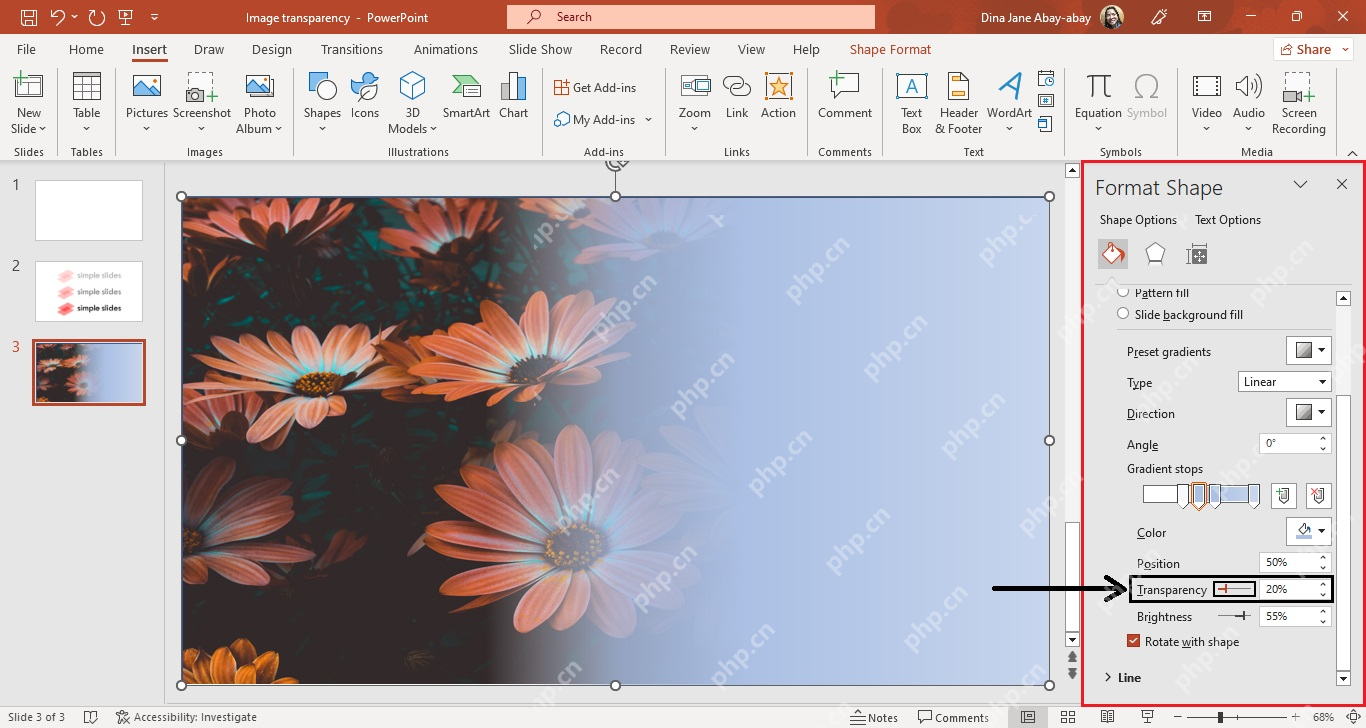
Task: Click the Add gradient stop icon
Action: [1284, 495]
